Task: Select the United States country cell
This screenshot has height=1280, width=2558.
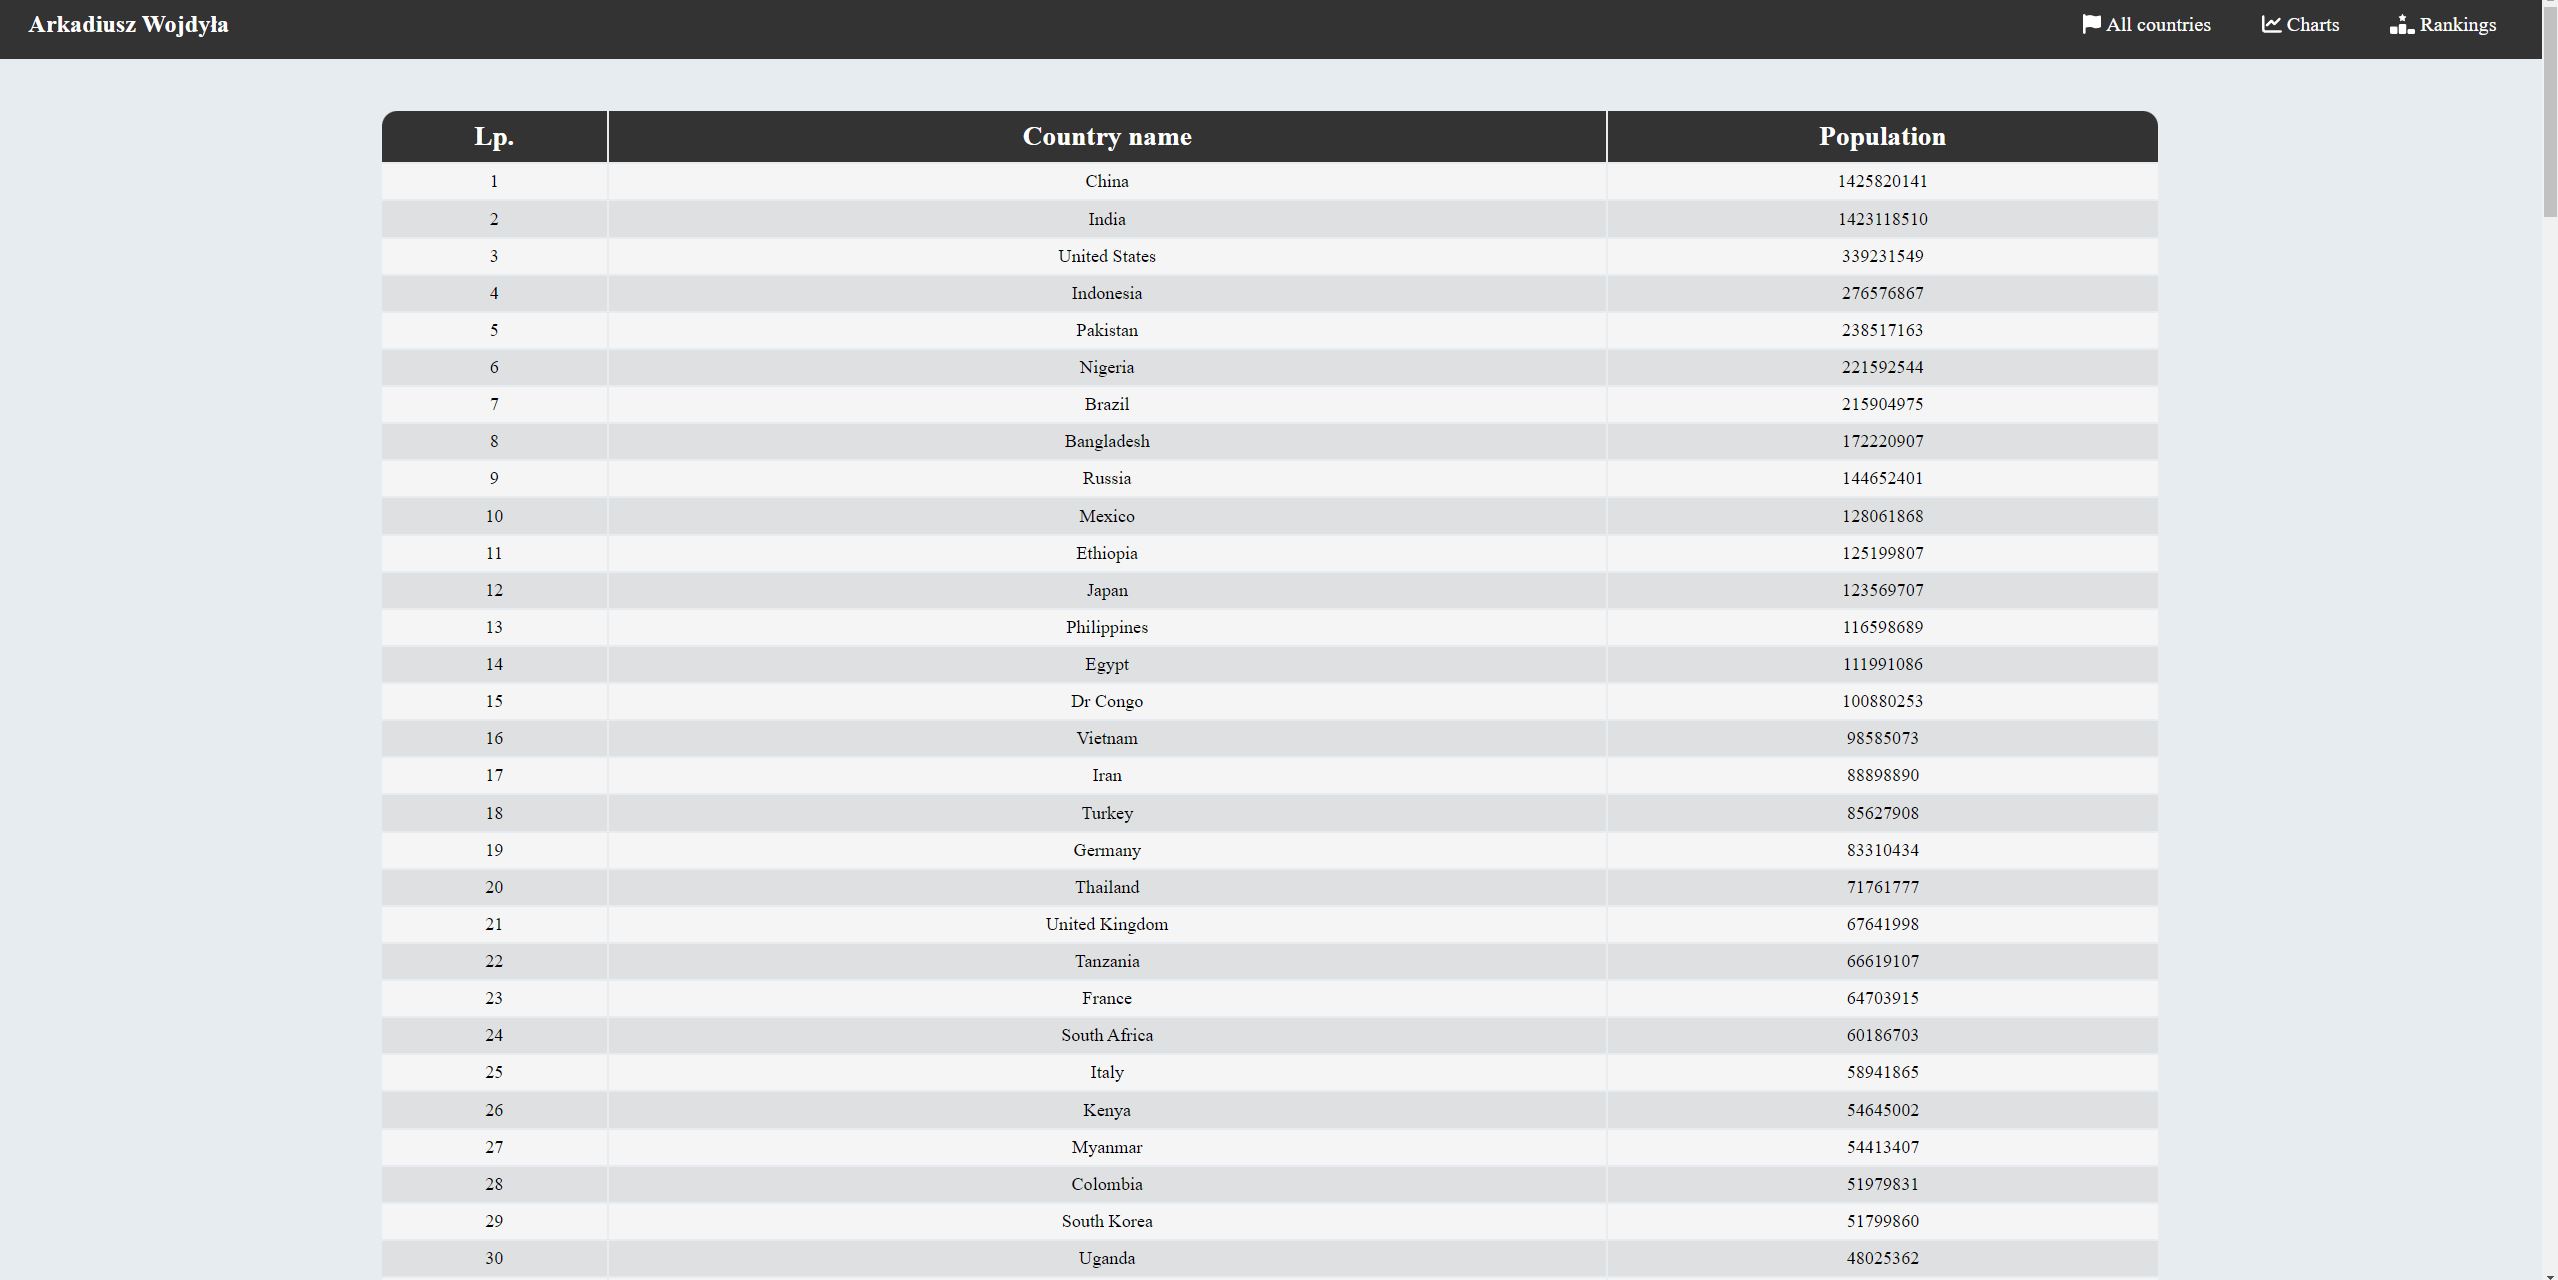Action: tap(1106, 256)
